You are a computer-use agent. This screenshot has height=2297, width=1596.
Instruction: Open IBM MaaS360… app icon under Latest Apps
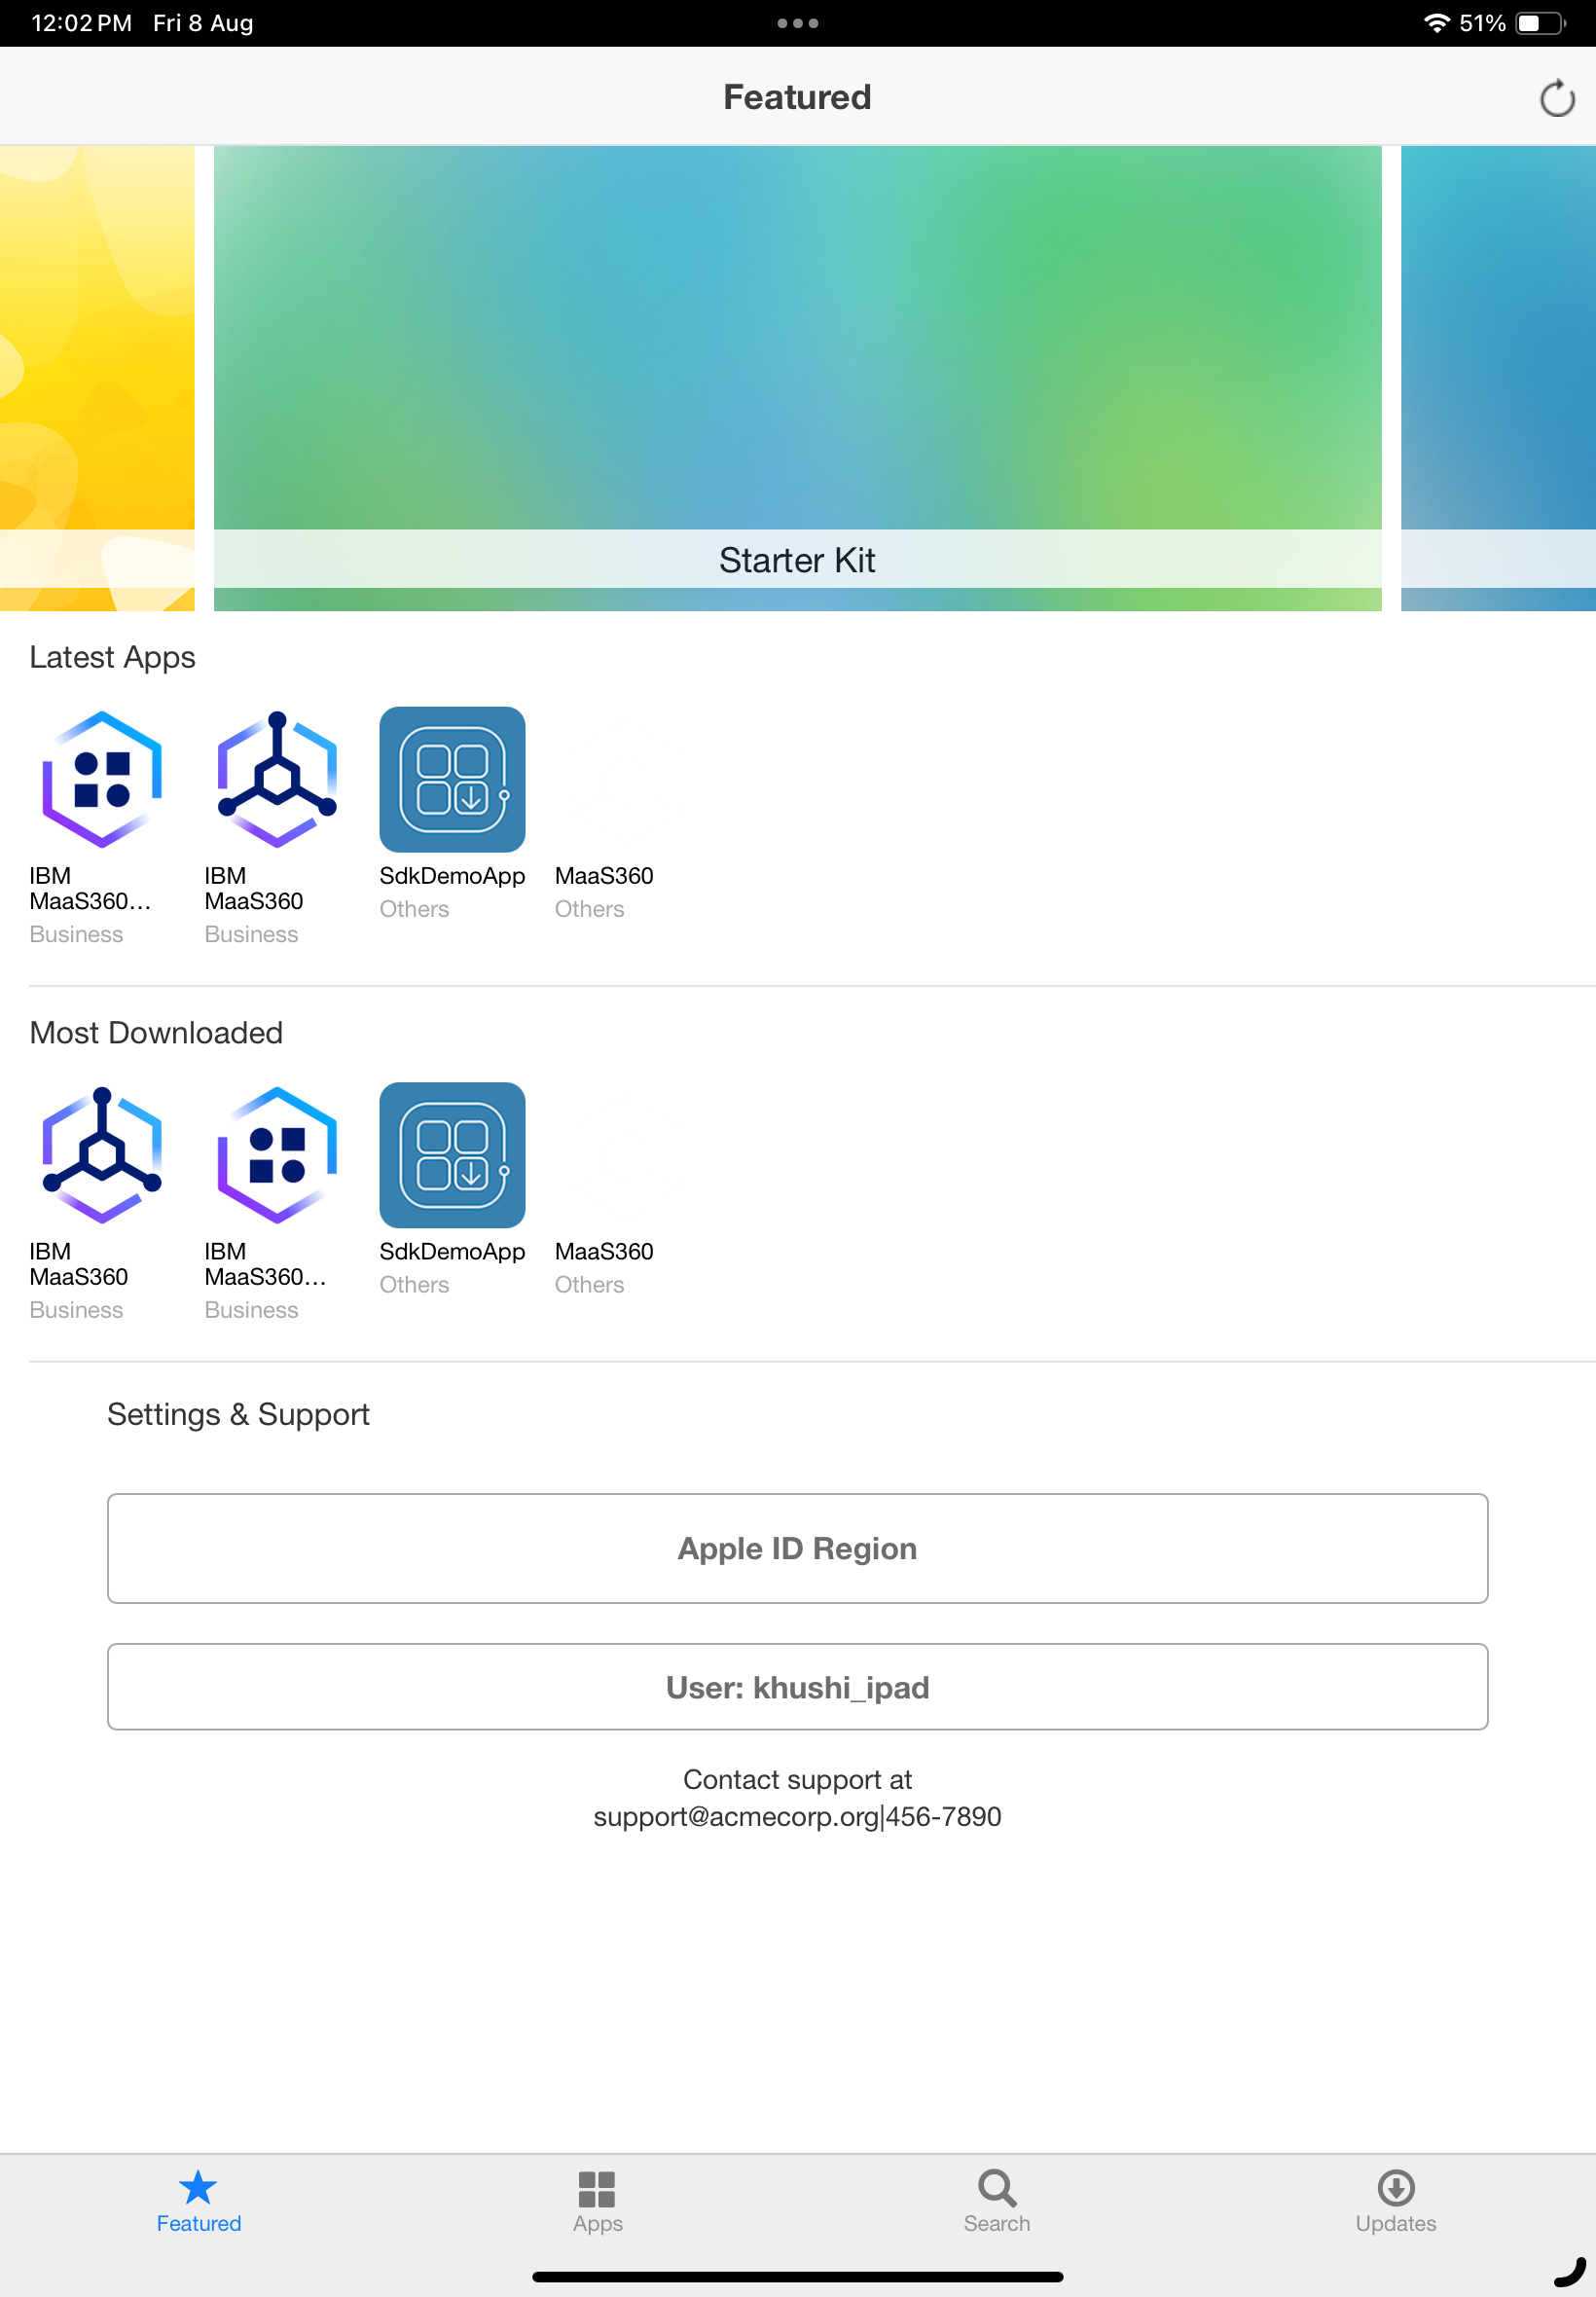pyautogui.click(x=102, y=779)
